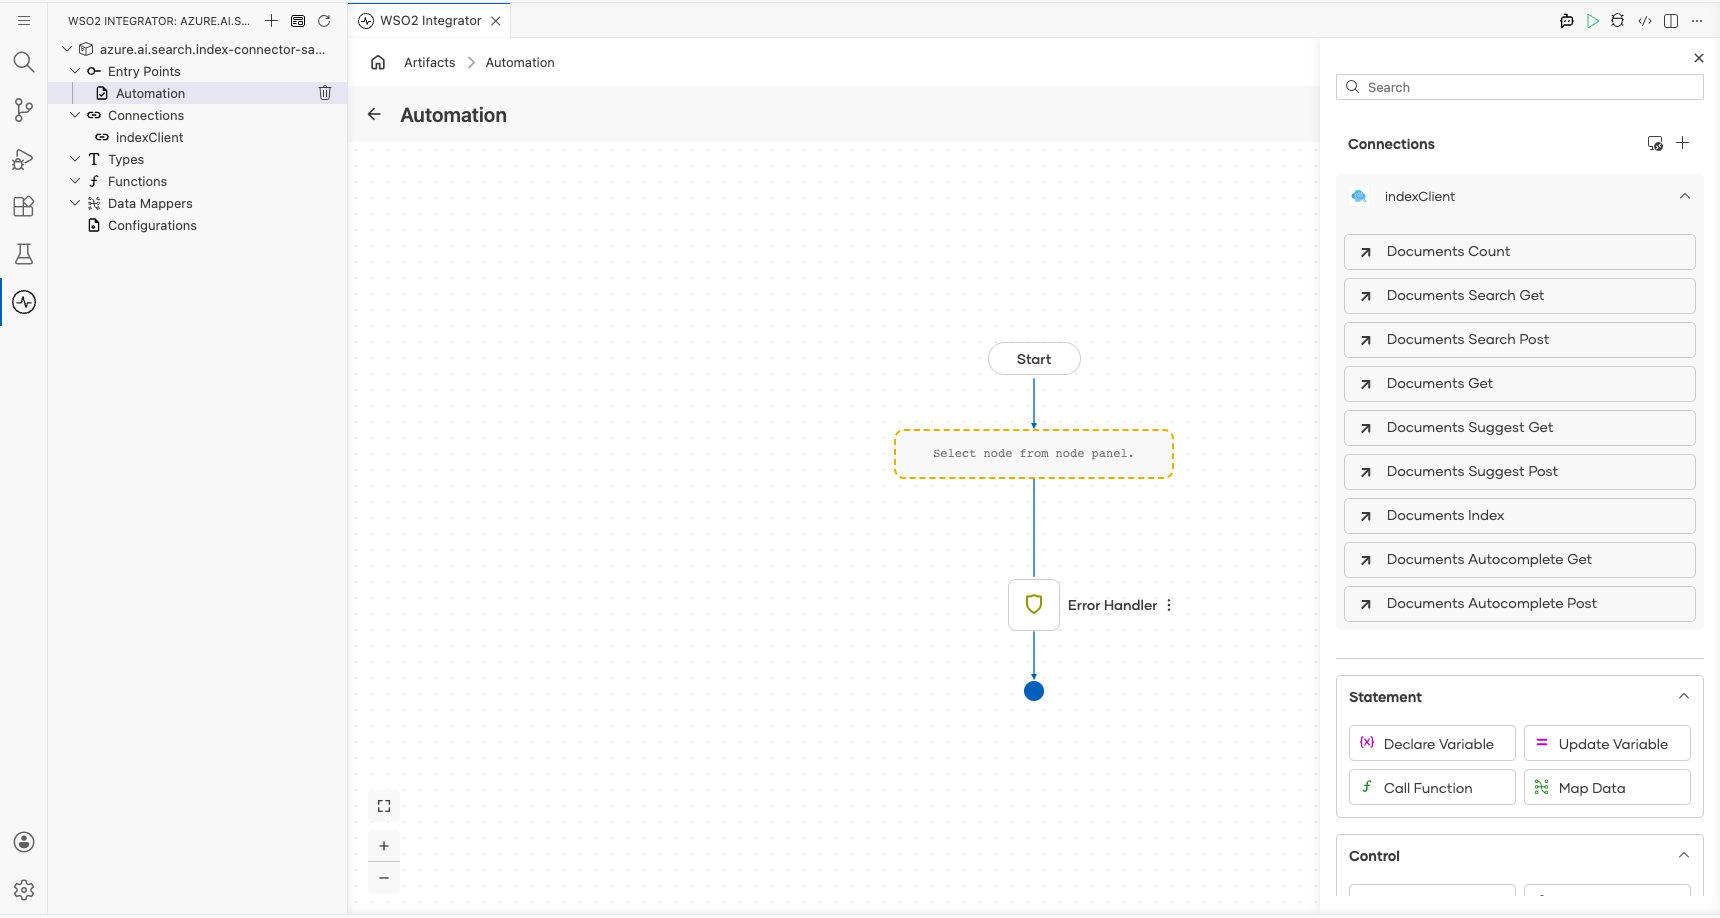Select the dashed placeholder node
This screenshot has width=1720, height=918.
pyautogui.click(x=1034, y=454)
